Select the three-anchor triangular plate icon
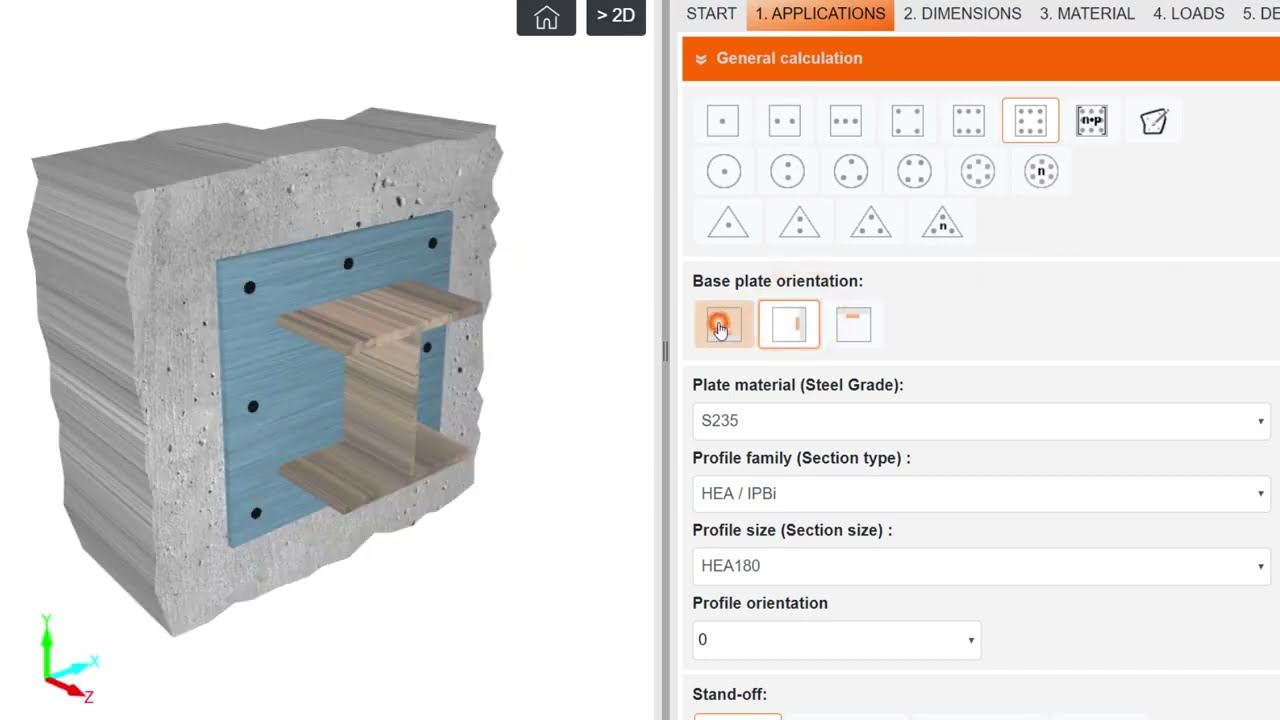Viewport: 1280px width, 720px height. [870, 222]
